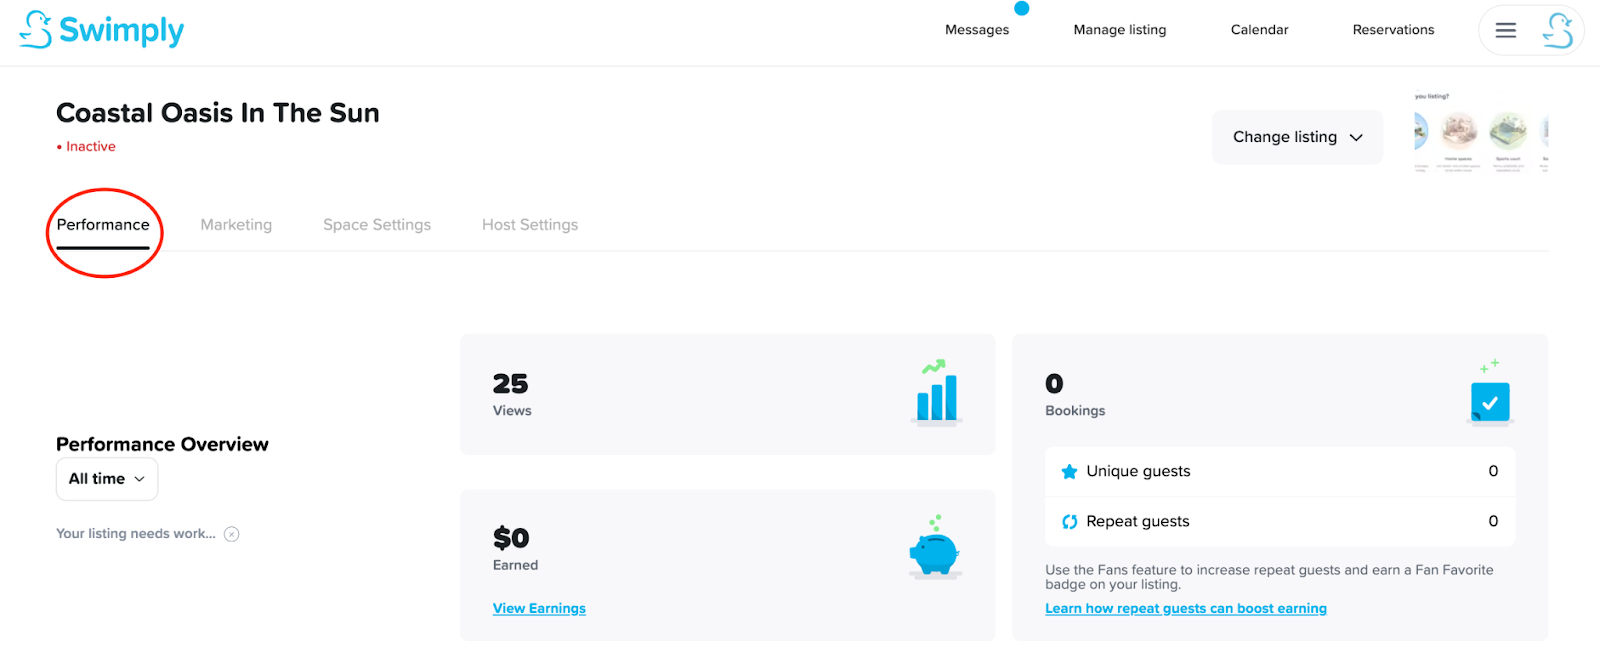The image size is (1600, 670).
Task: Expand the Change listing dropdown
Action: [x=1297, y=137]
